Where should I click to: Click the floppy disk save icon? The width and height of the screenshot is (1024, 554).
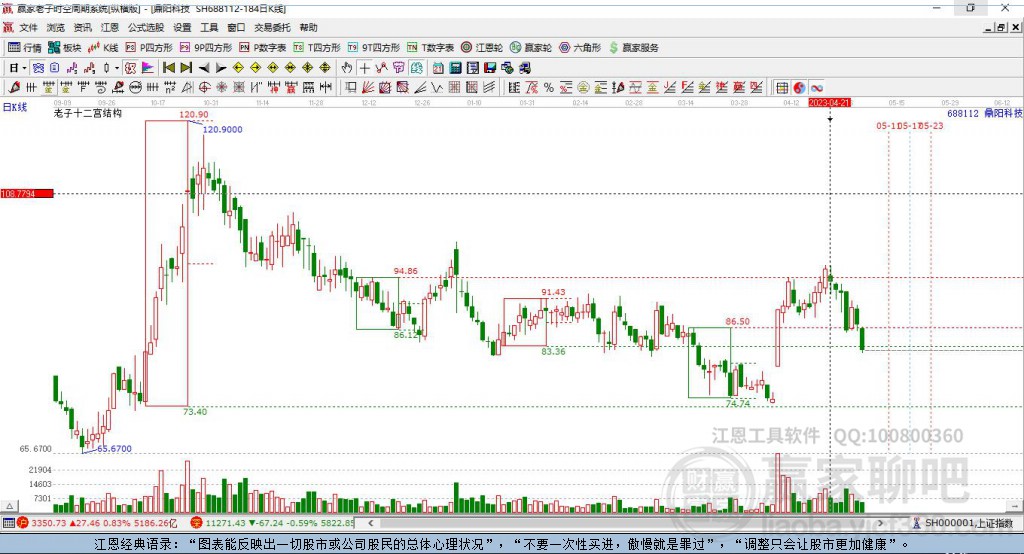click(x=490, y=68)
